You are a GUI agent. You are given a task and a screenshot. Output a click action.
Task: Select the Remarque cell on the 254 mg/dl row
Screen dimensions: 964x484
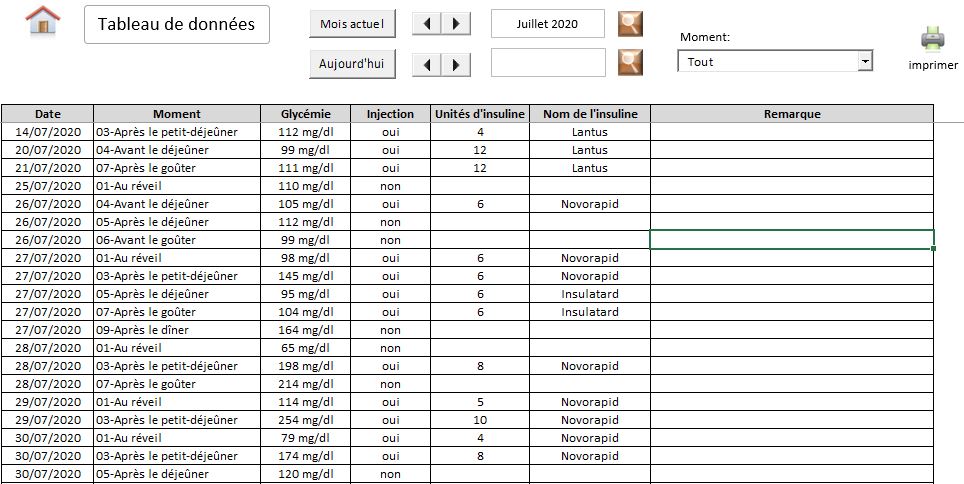[792, 420]
